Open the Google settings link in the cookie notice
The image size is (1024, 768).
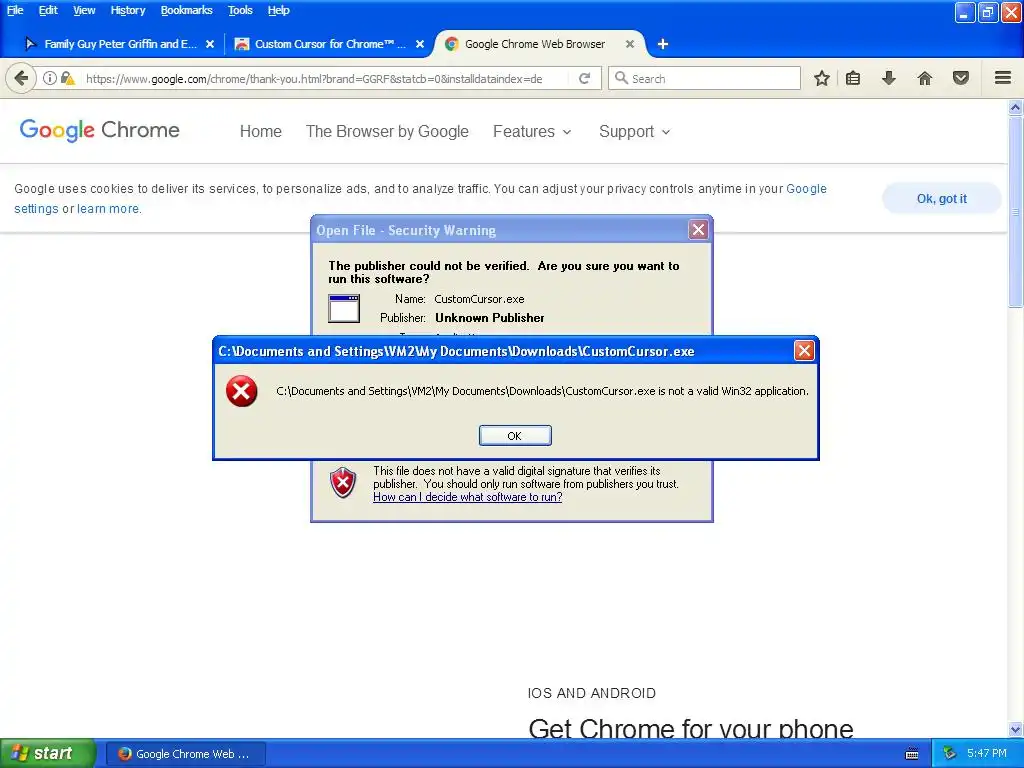click(806, 189)
